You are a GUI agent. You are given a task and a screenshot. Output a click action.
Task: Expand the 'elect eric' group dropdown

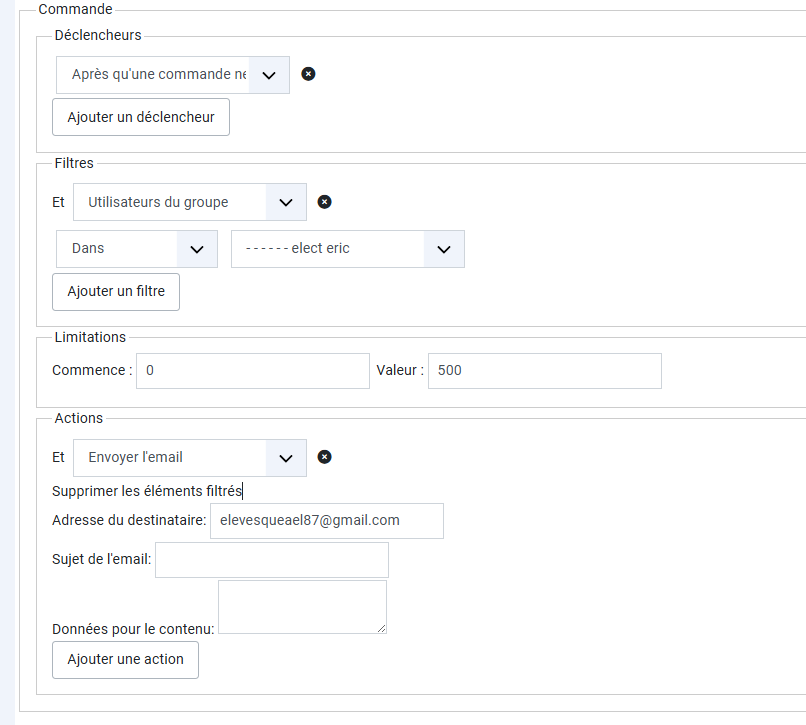click(x=347, y=248)
